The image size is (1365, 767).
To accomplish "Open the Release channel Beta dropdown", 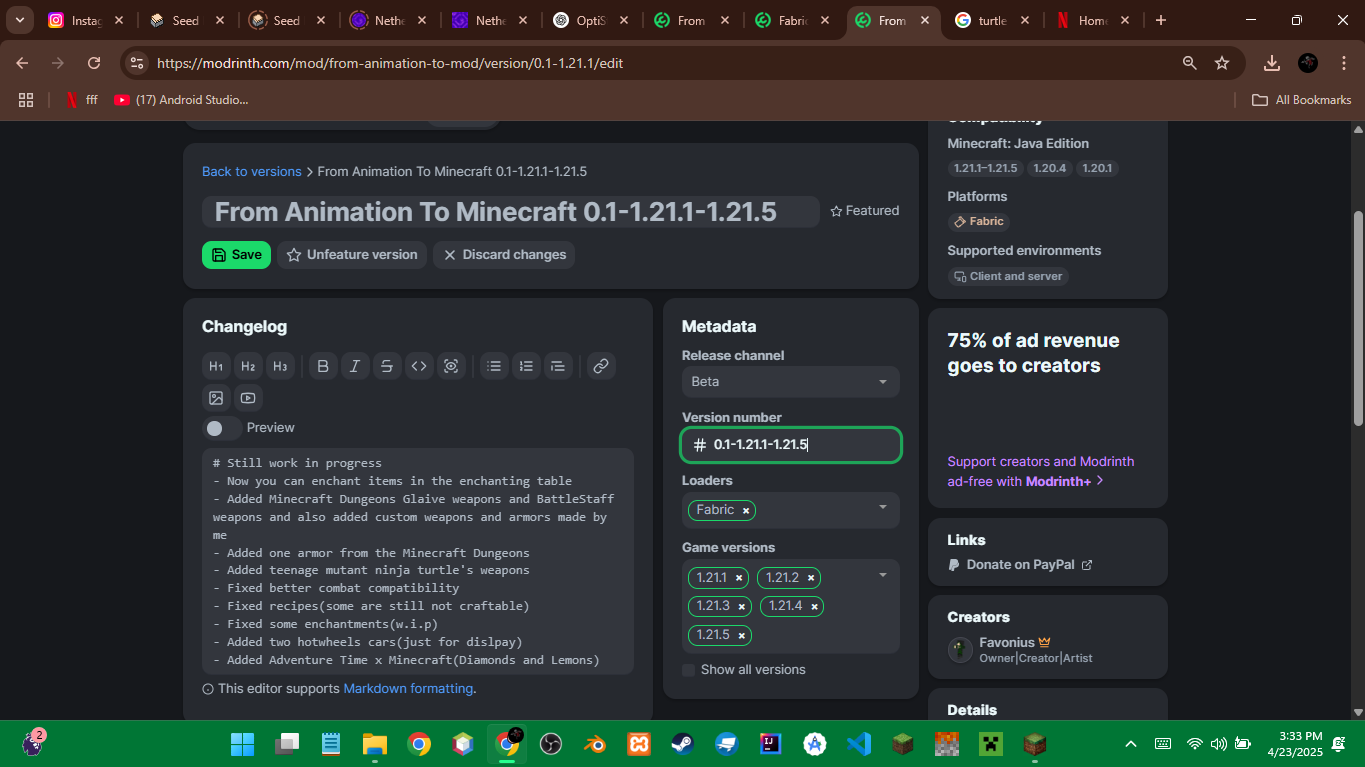I will [790, 382].
